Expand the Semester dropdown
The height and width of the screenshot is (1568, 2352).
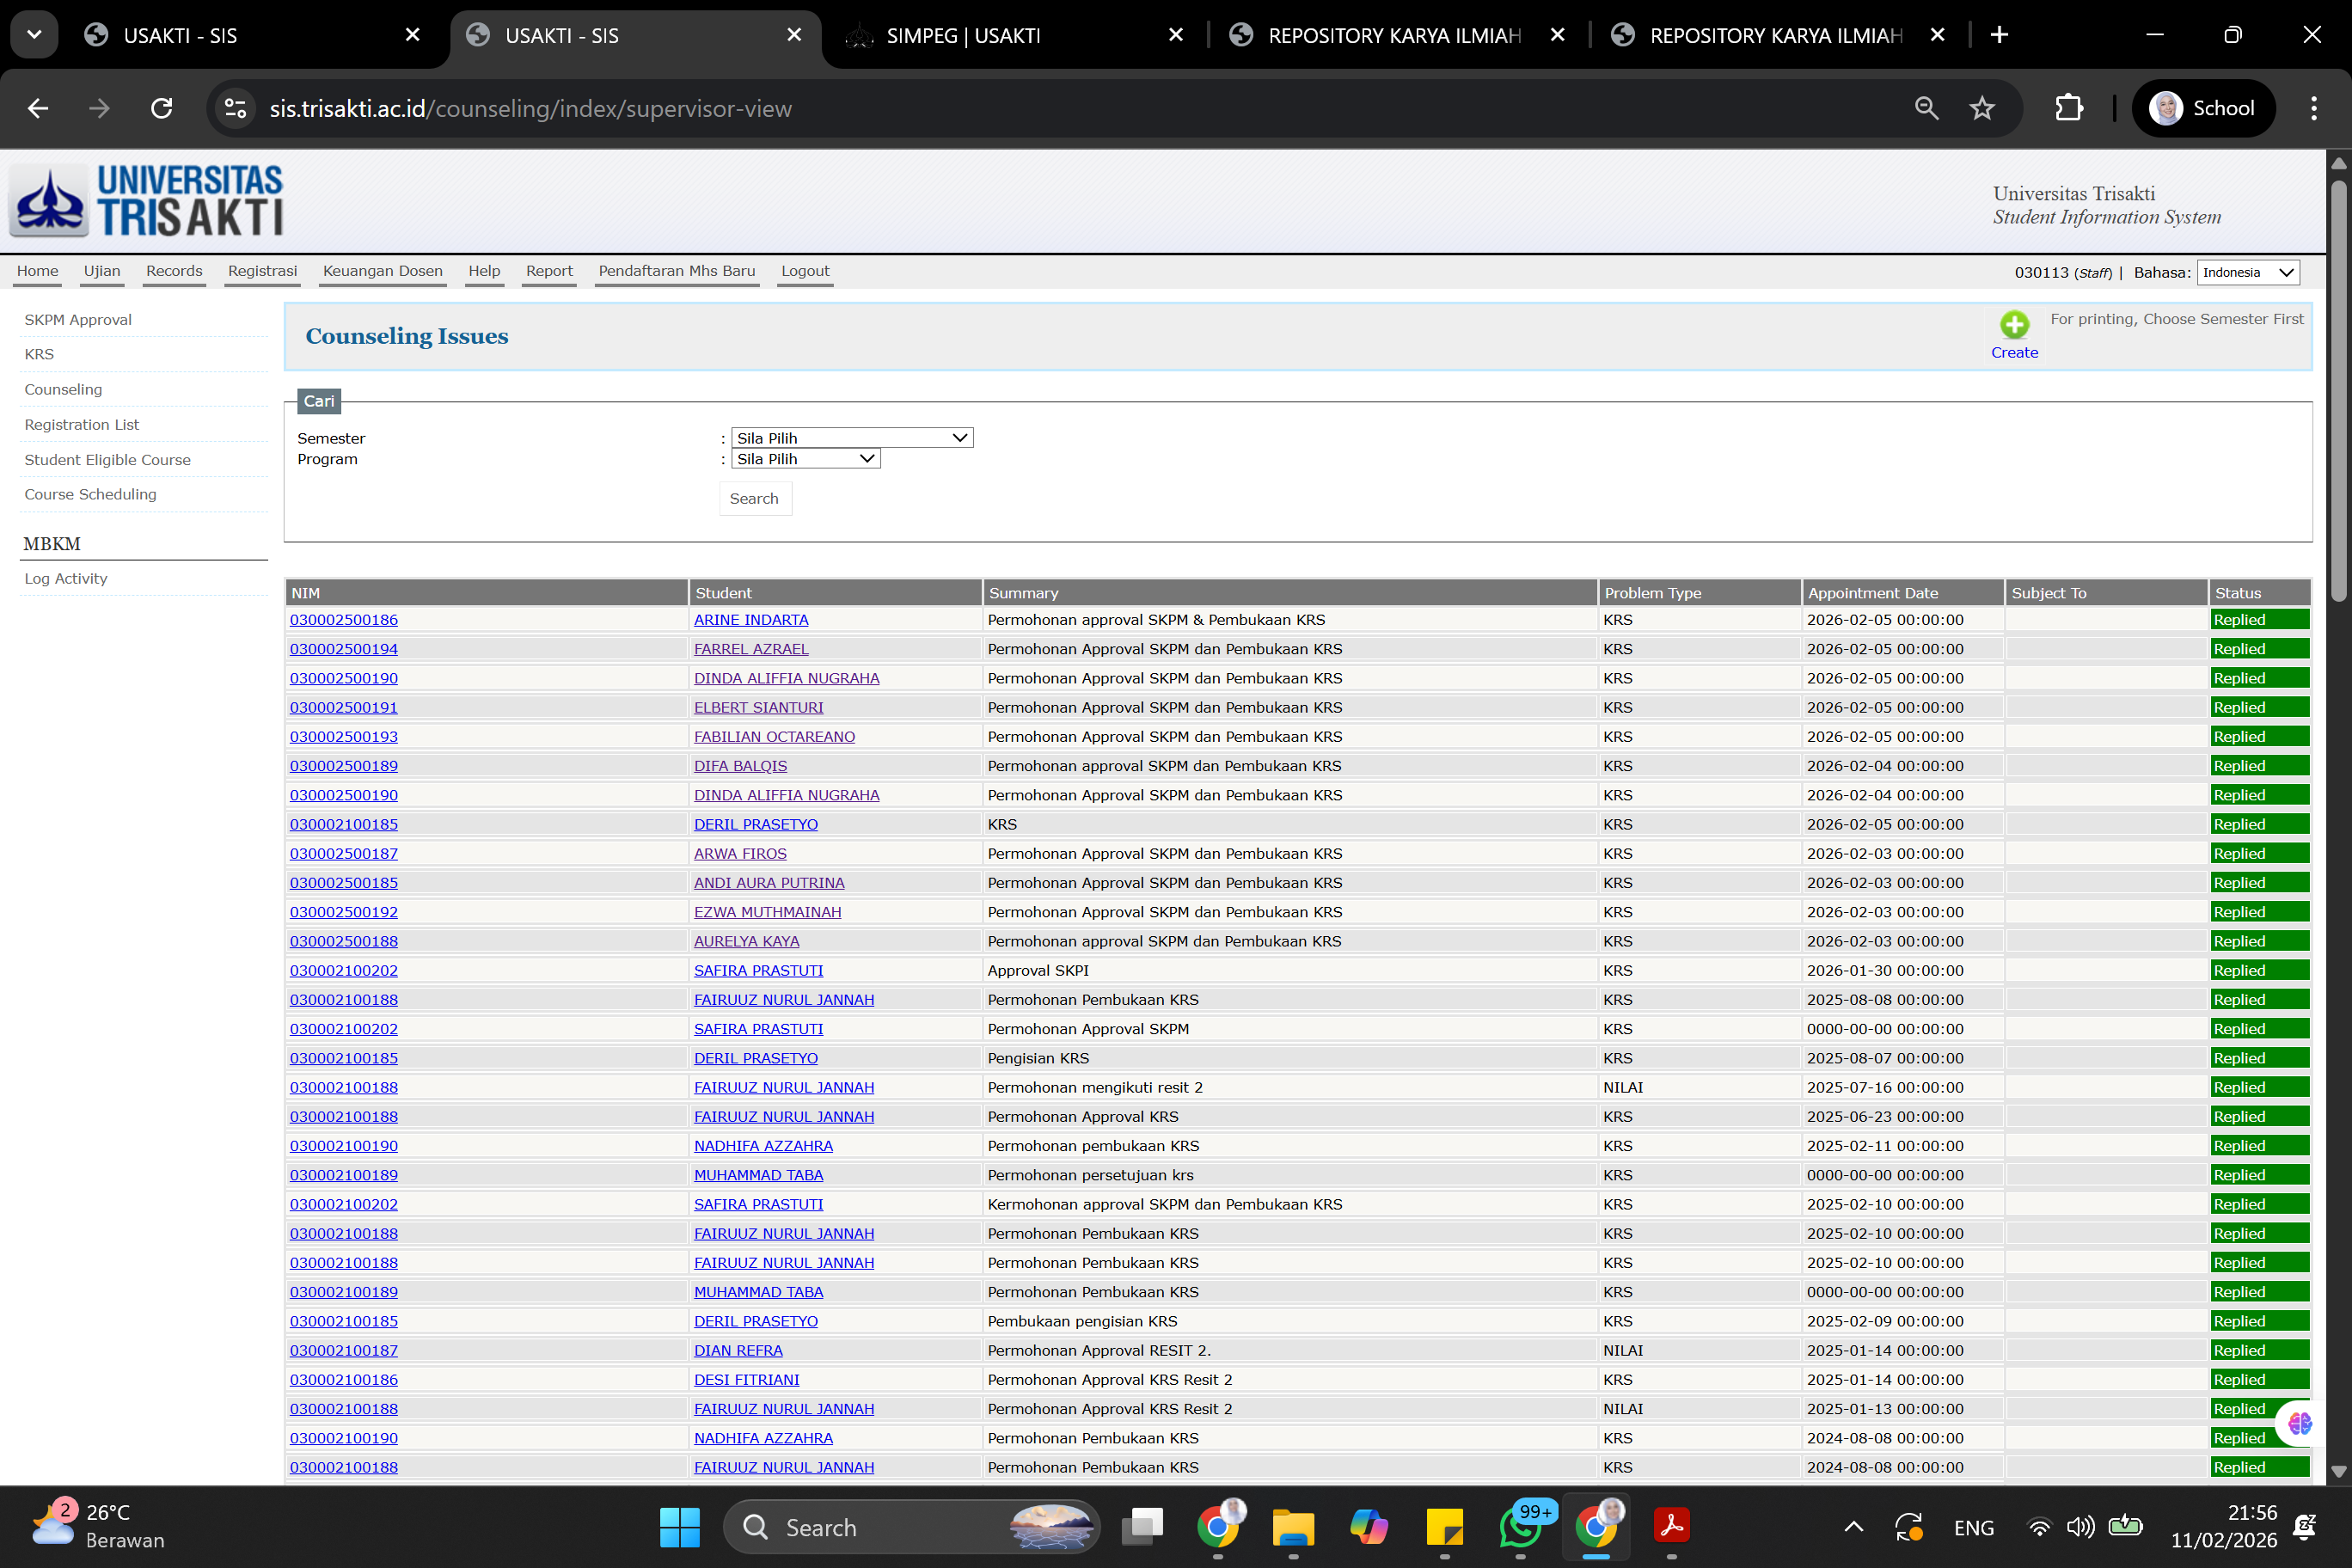point(852,438)
